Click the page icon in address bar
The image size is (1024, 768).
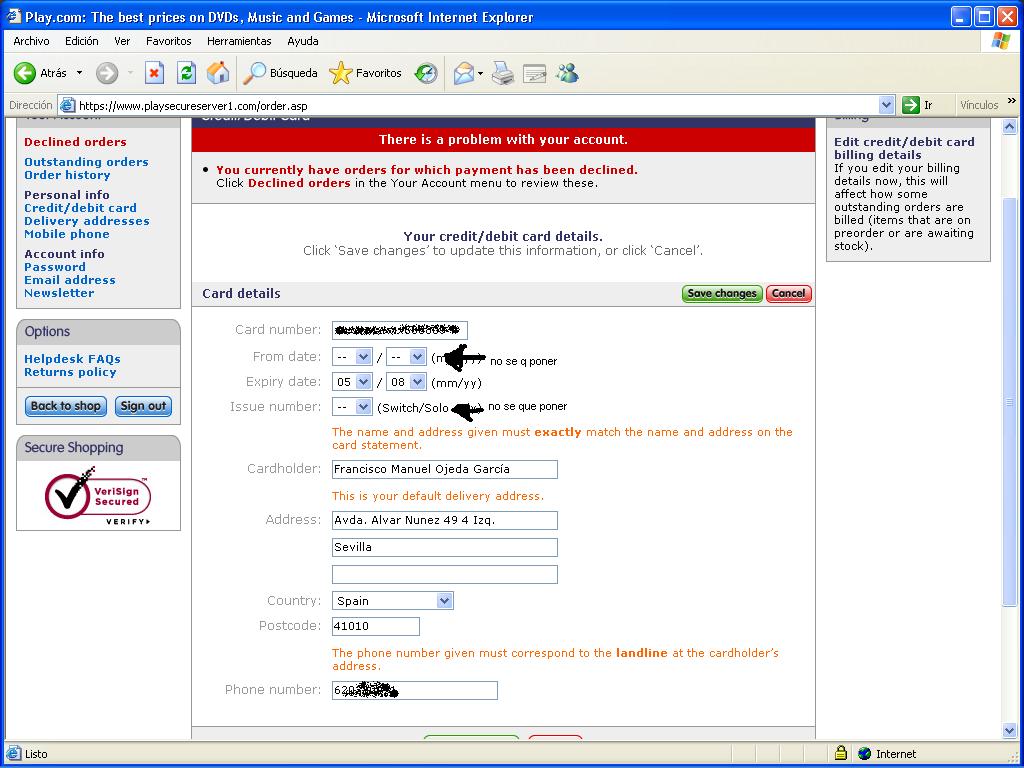click(x=67, y=105)
